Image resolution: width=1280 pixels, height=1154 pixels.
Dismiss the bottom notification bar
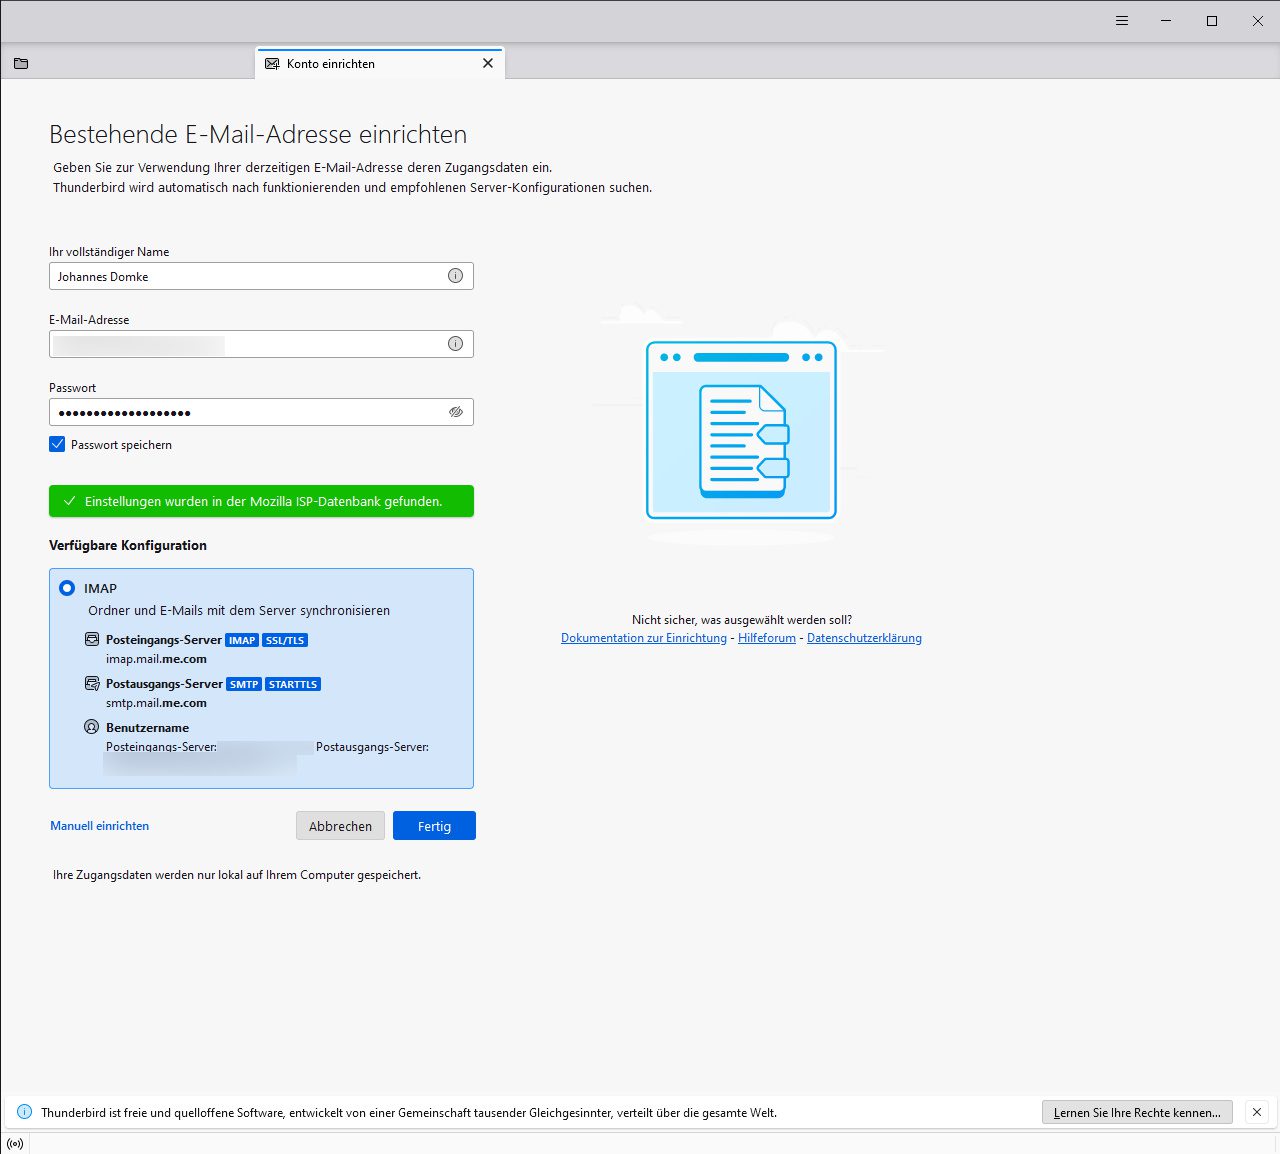click(1257, 1112)
